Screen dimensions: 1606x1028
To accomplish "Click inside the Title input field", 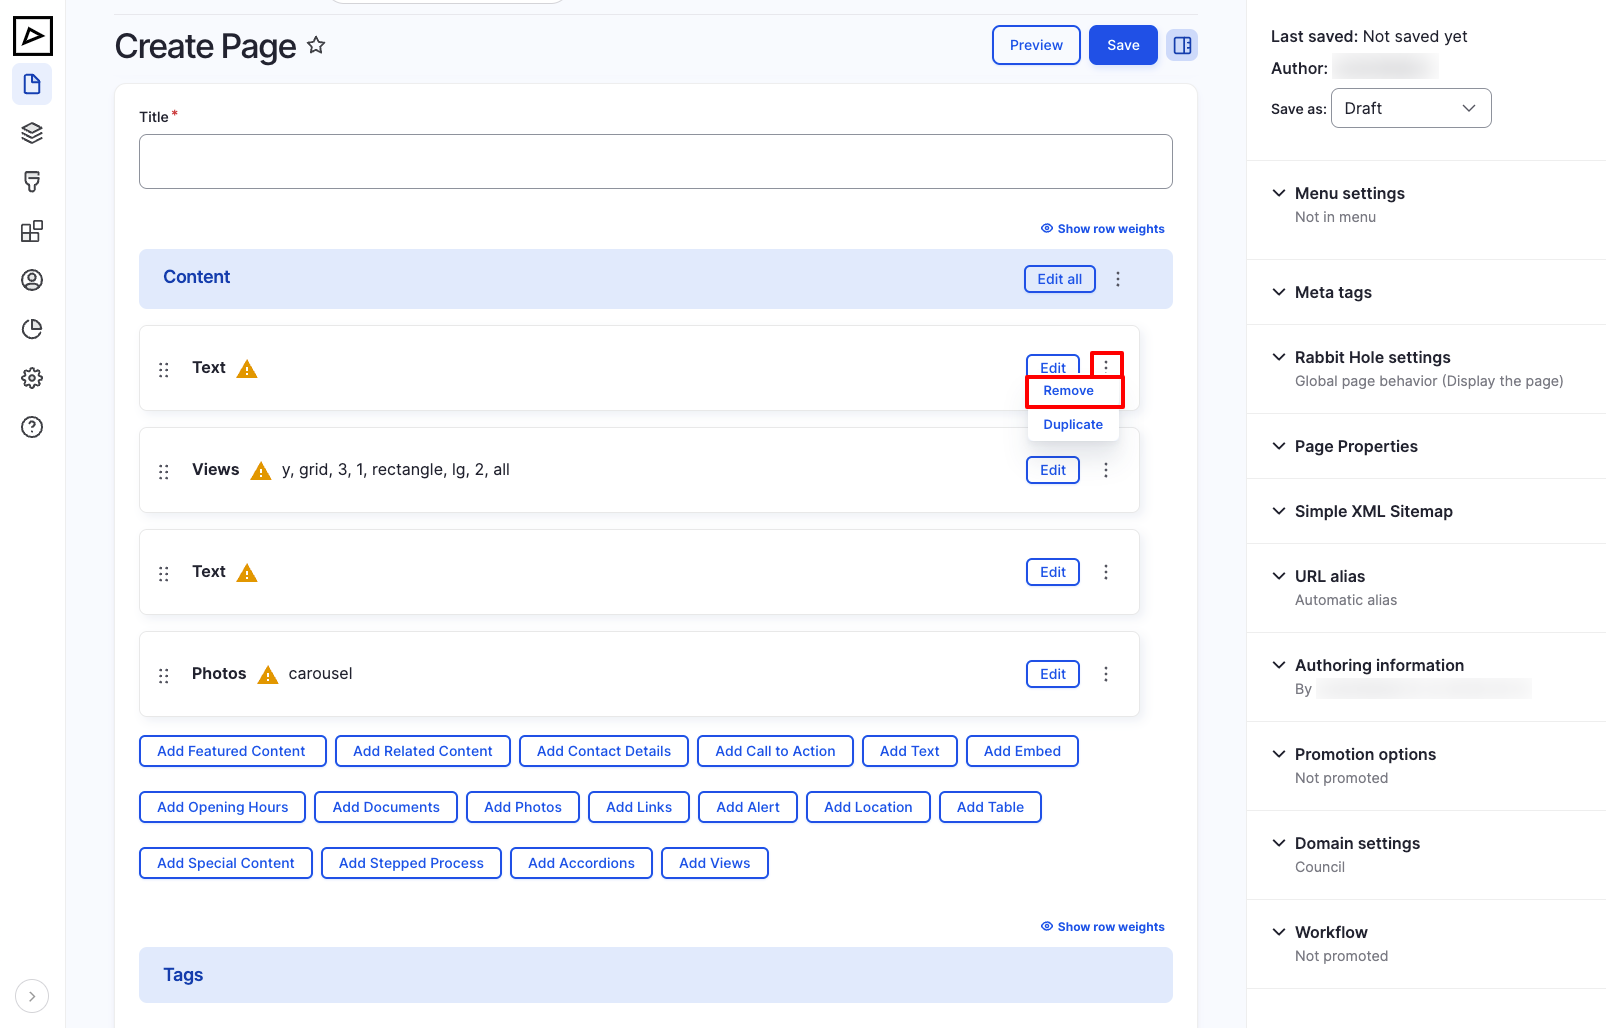I will pos(655,161).
